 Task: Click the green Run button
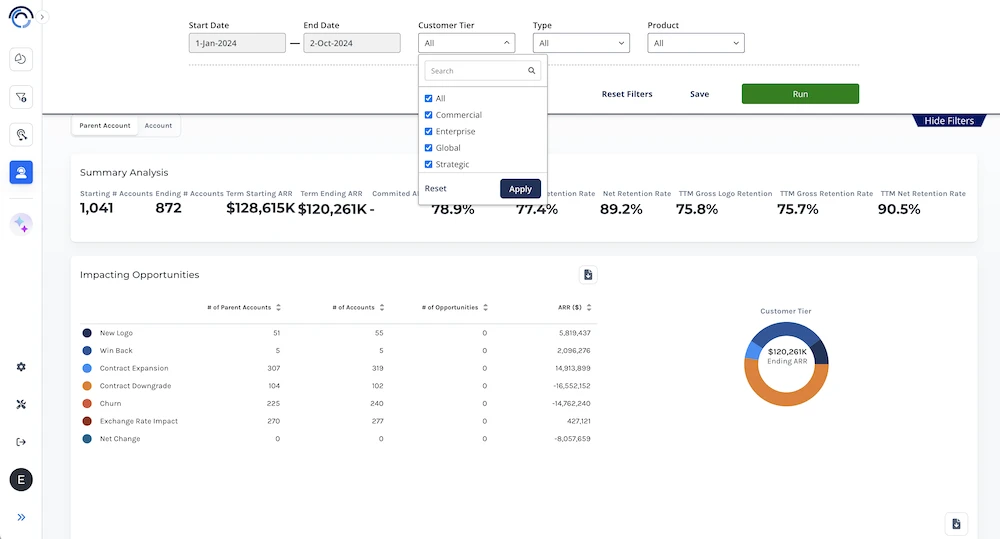(x=800, y=94)
